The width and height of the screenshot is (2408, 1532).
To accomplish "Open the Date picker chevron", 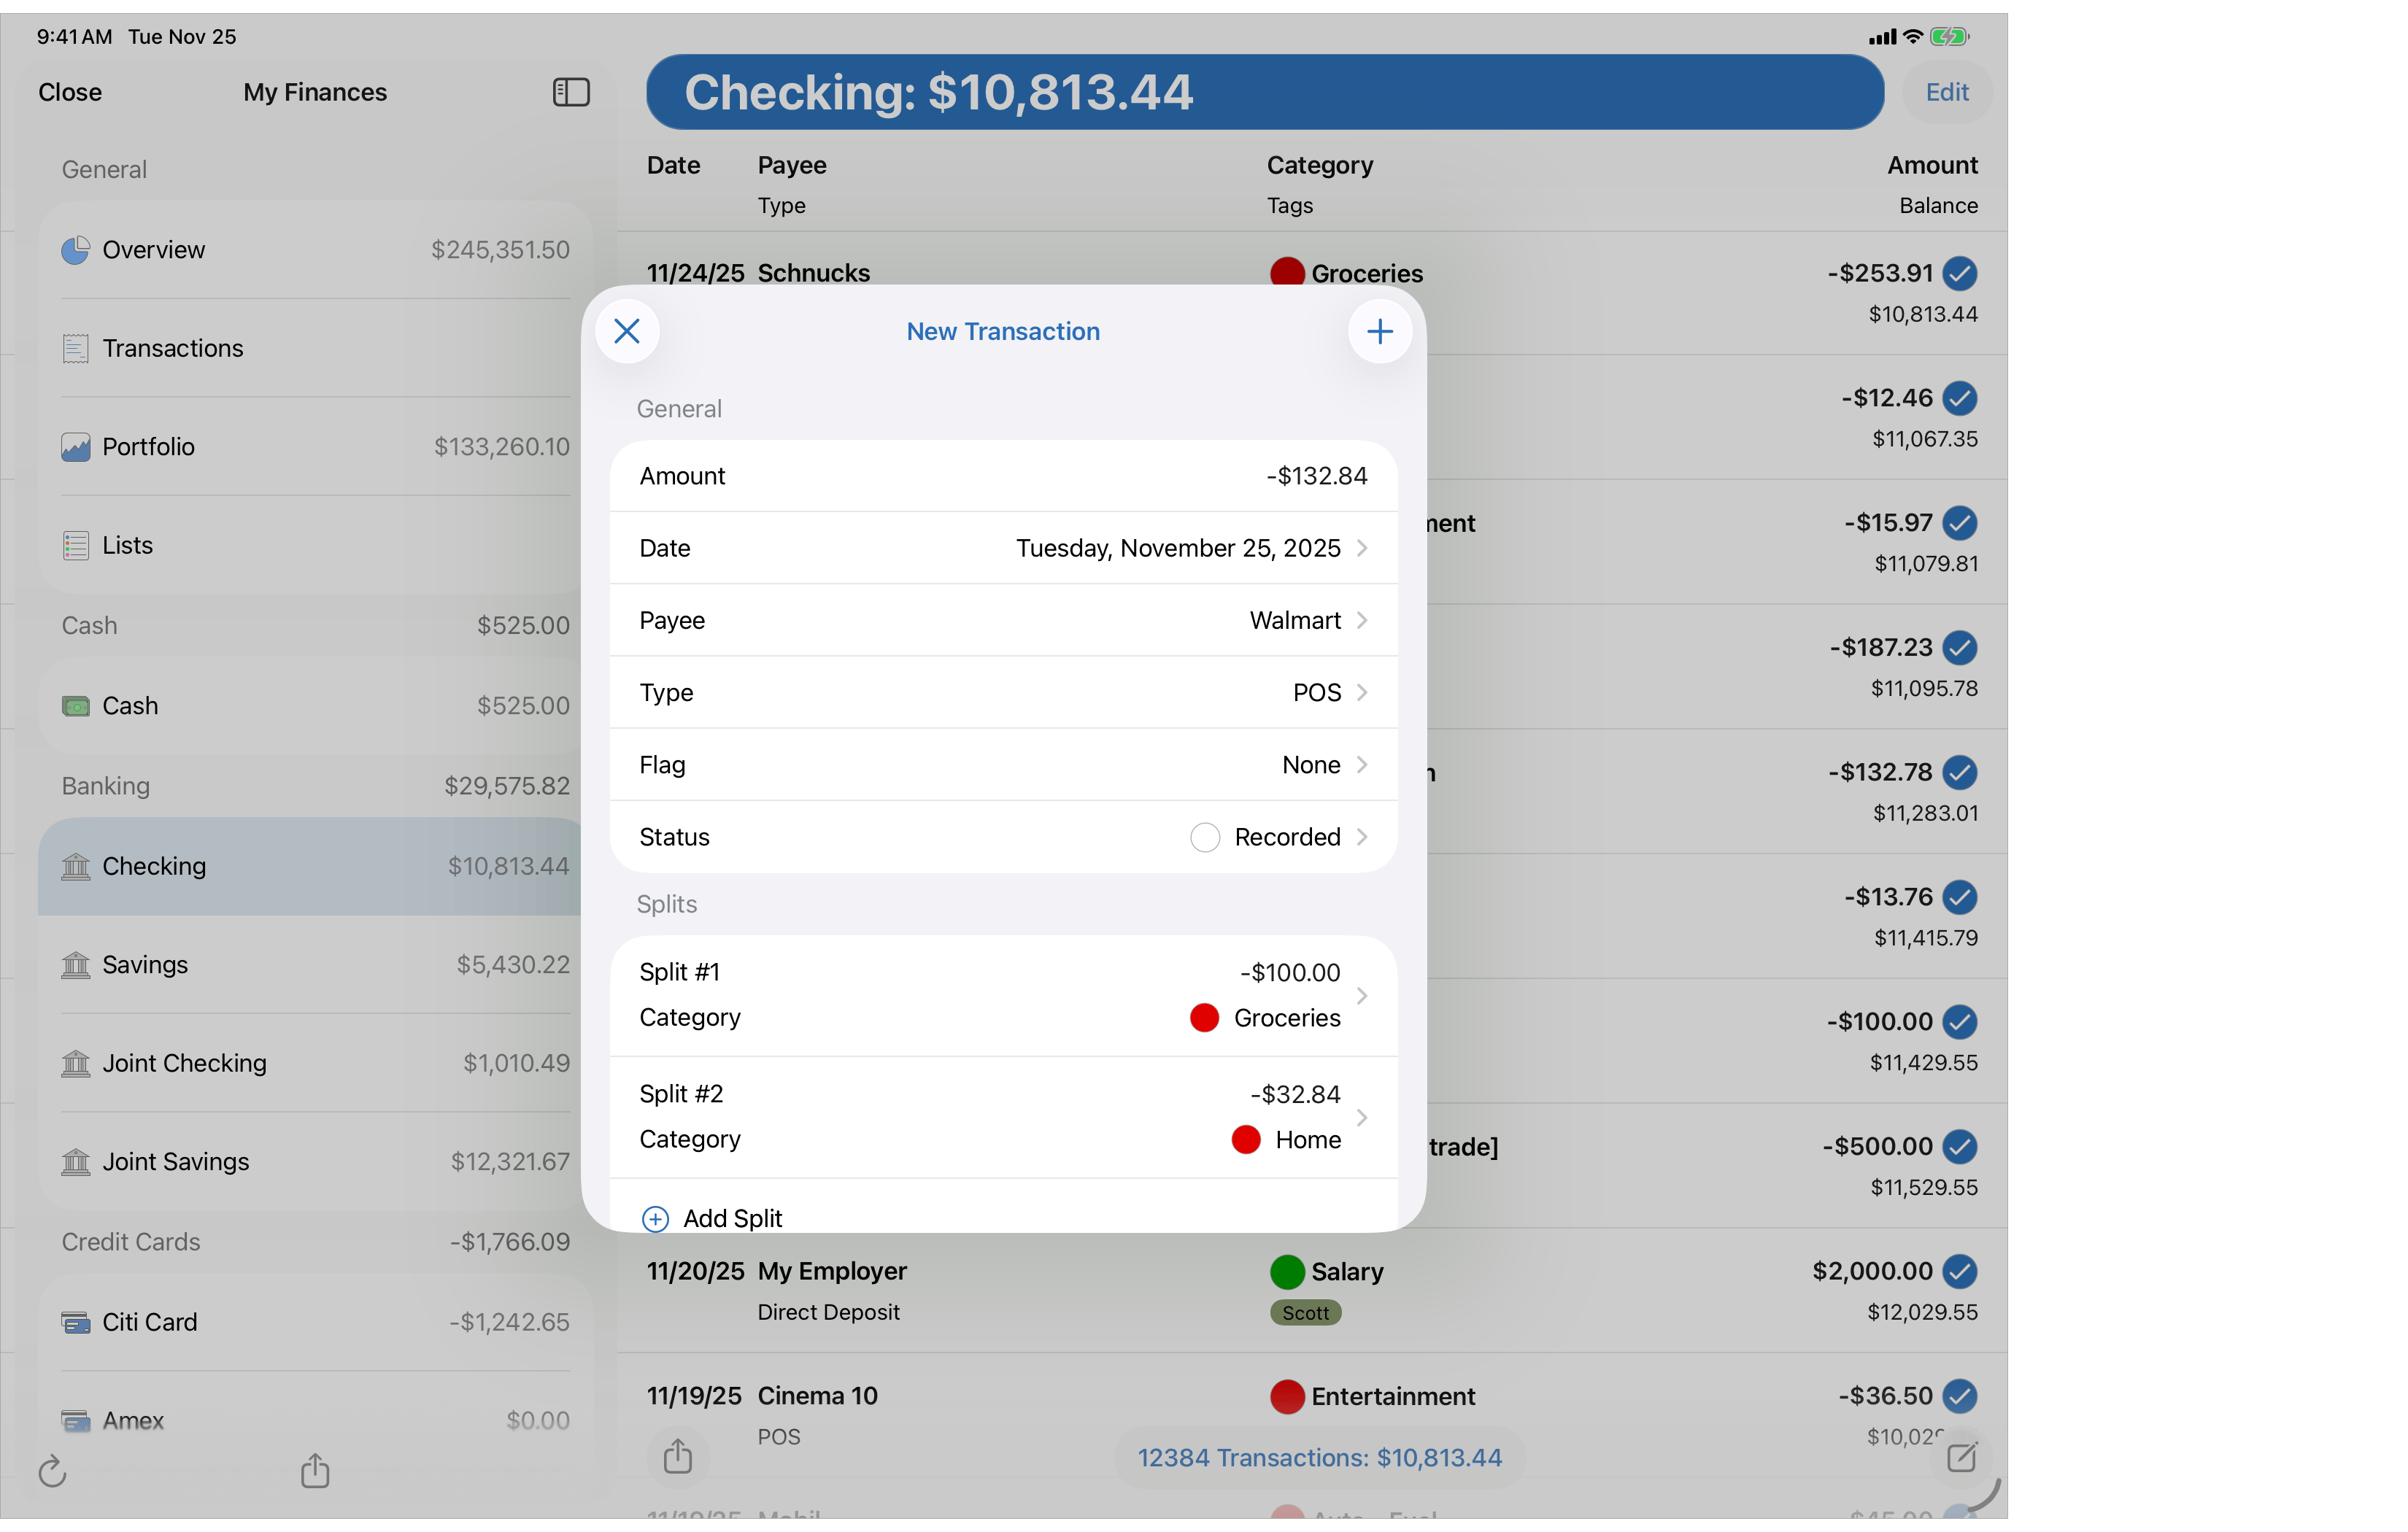I will point(1362,548).
